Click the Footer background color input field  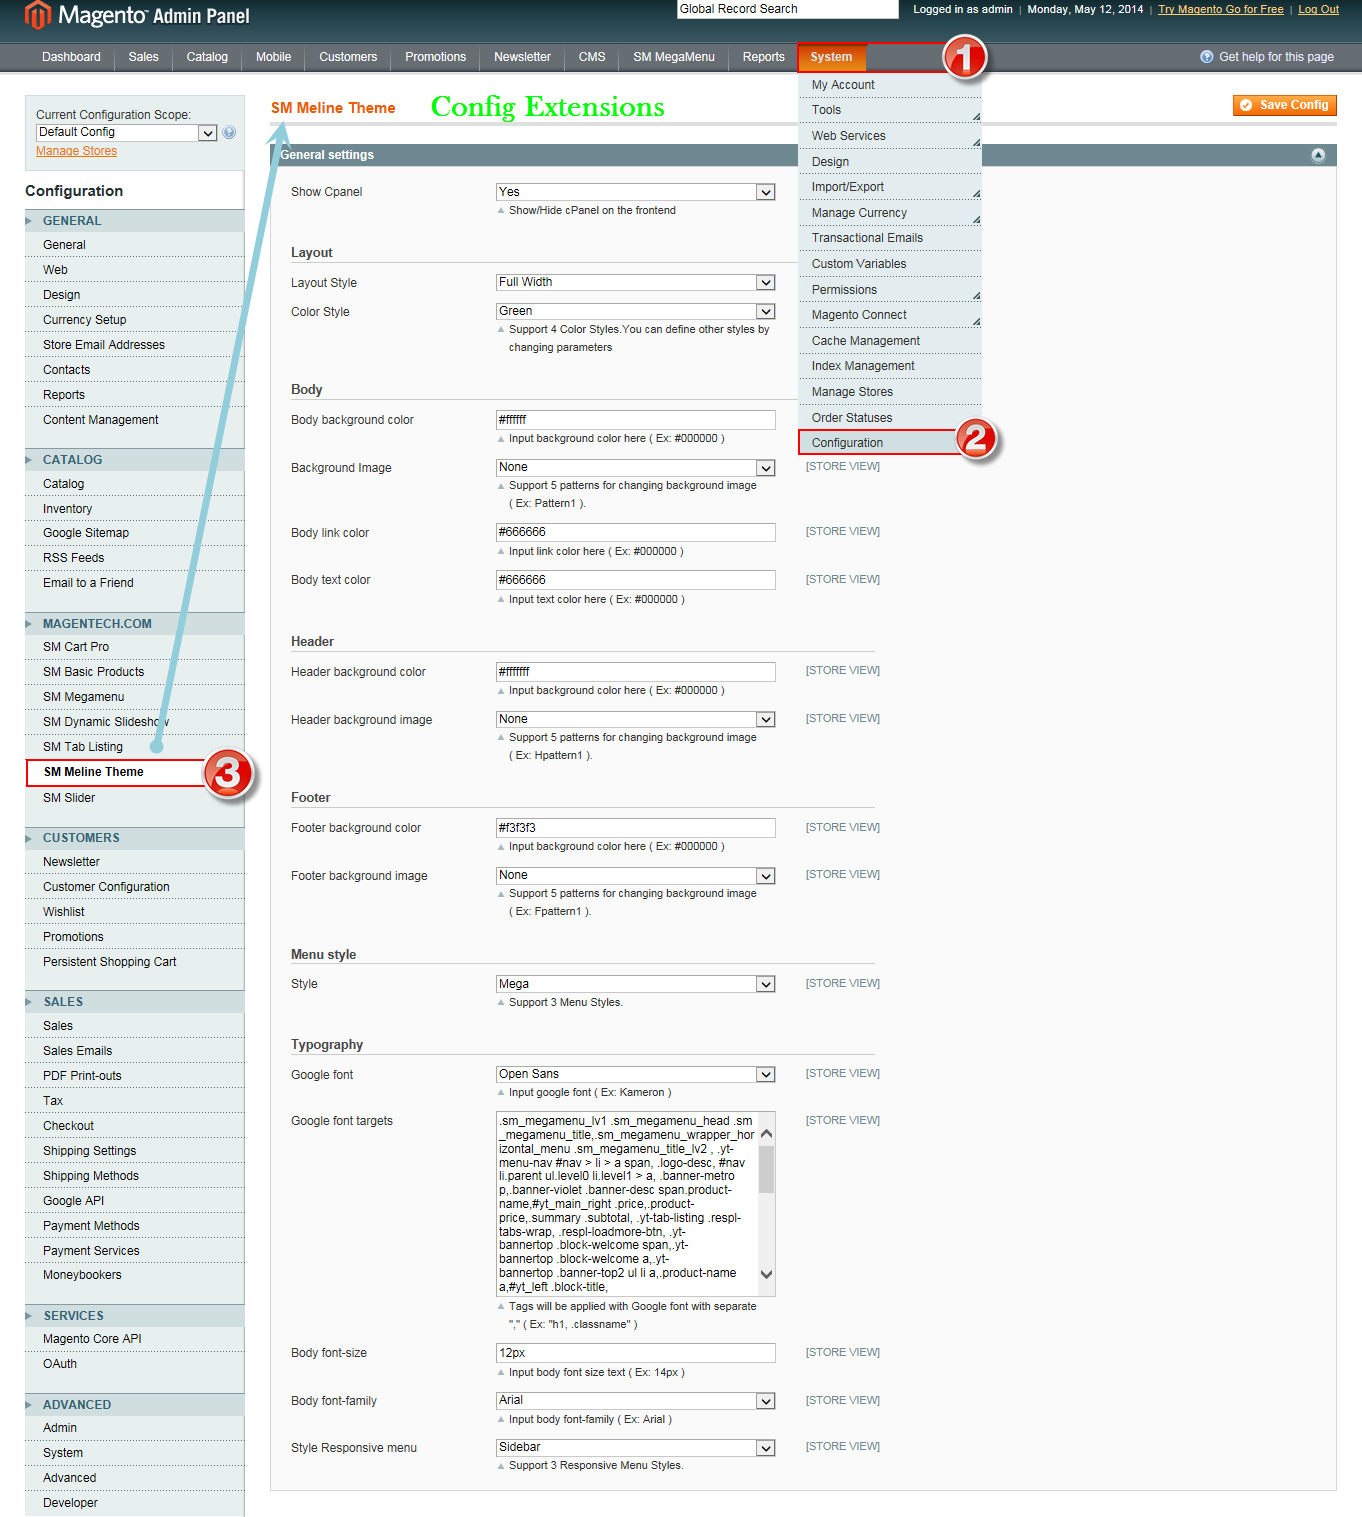636,828
